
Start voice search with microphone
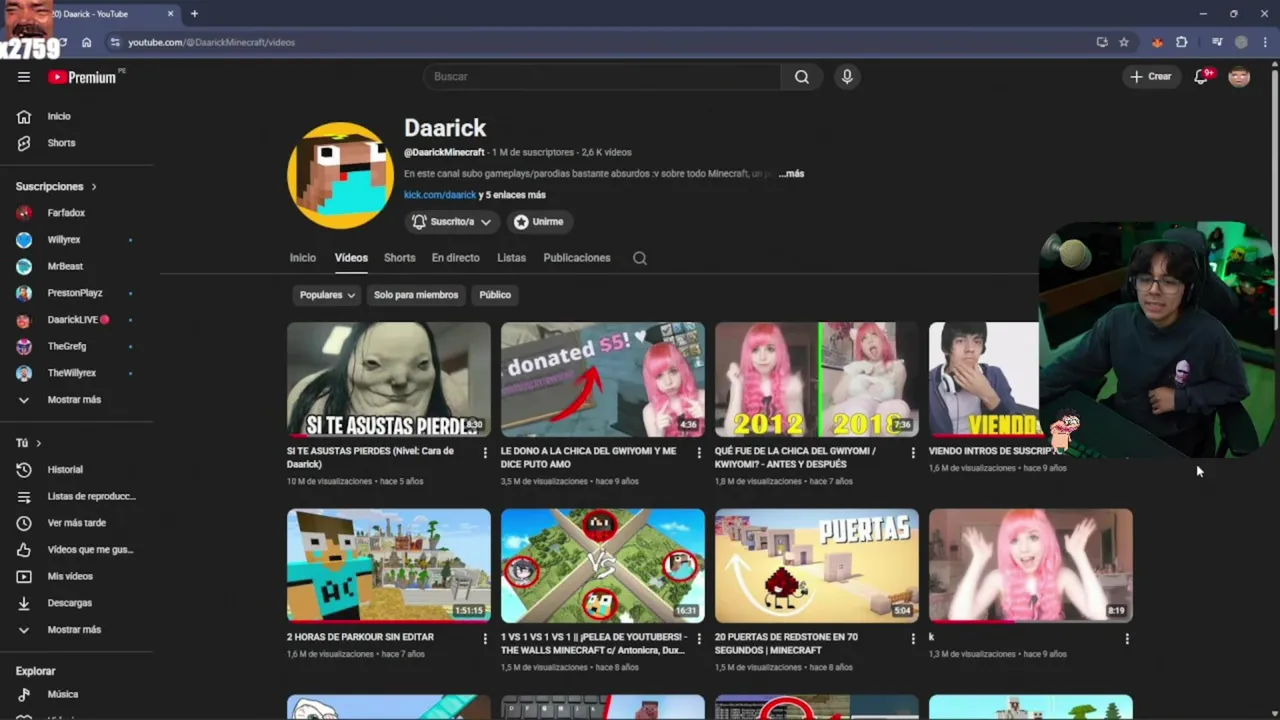click(x=847, y=77)
